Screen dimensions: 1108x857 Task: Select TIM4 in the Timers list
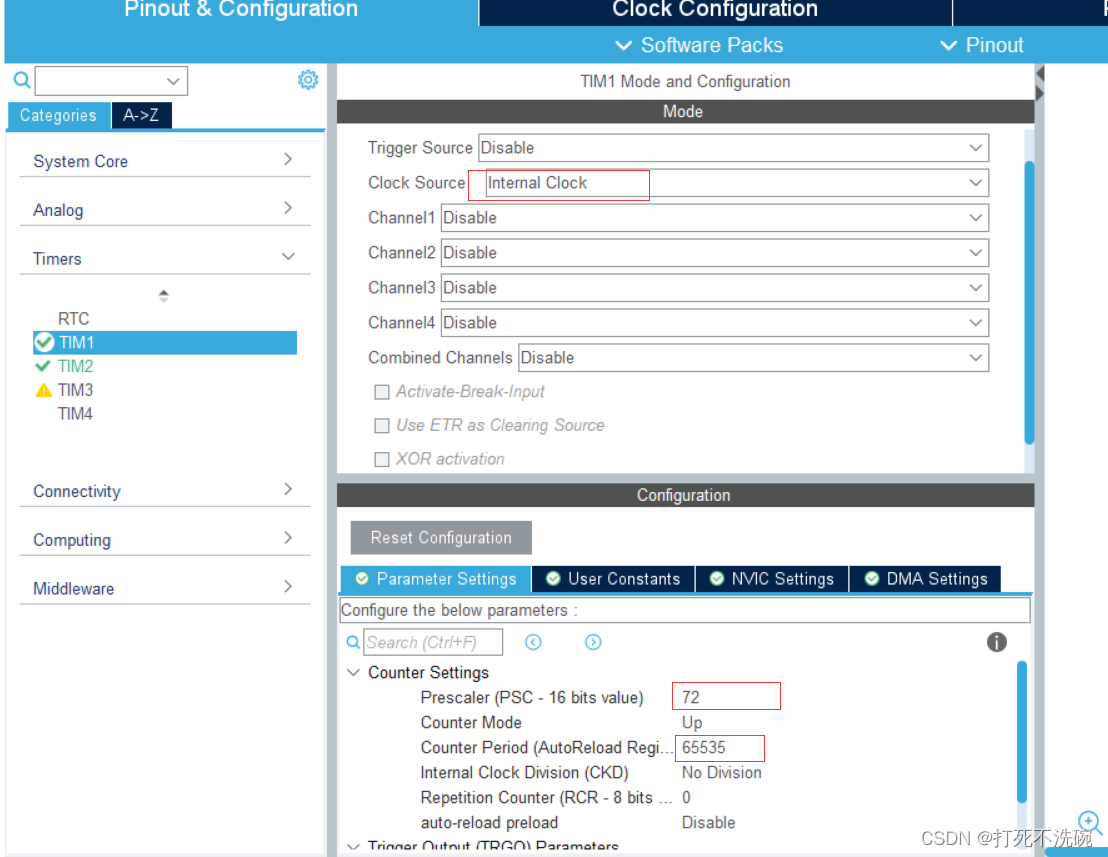pyautogui.click(x=76, y=414)
